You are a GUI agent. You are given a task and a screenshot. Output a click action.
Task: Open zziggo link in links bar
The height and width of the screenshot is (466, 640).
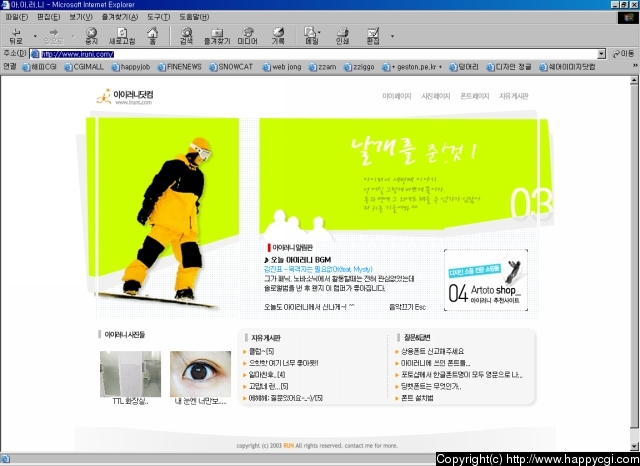pos(359,67)
